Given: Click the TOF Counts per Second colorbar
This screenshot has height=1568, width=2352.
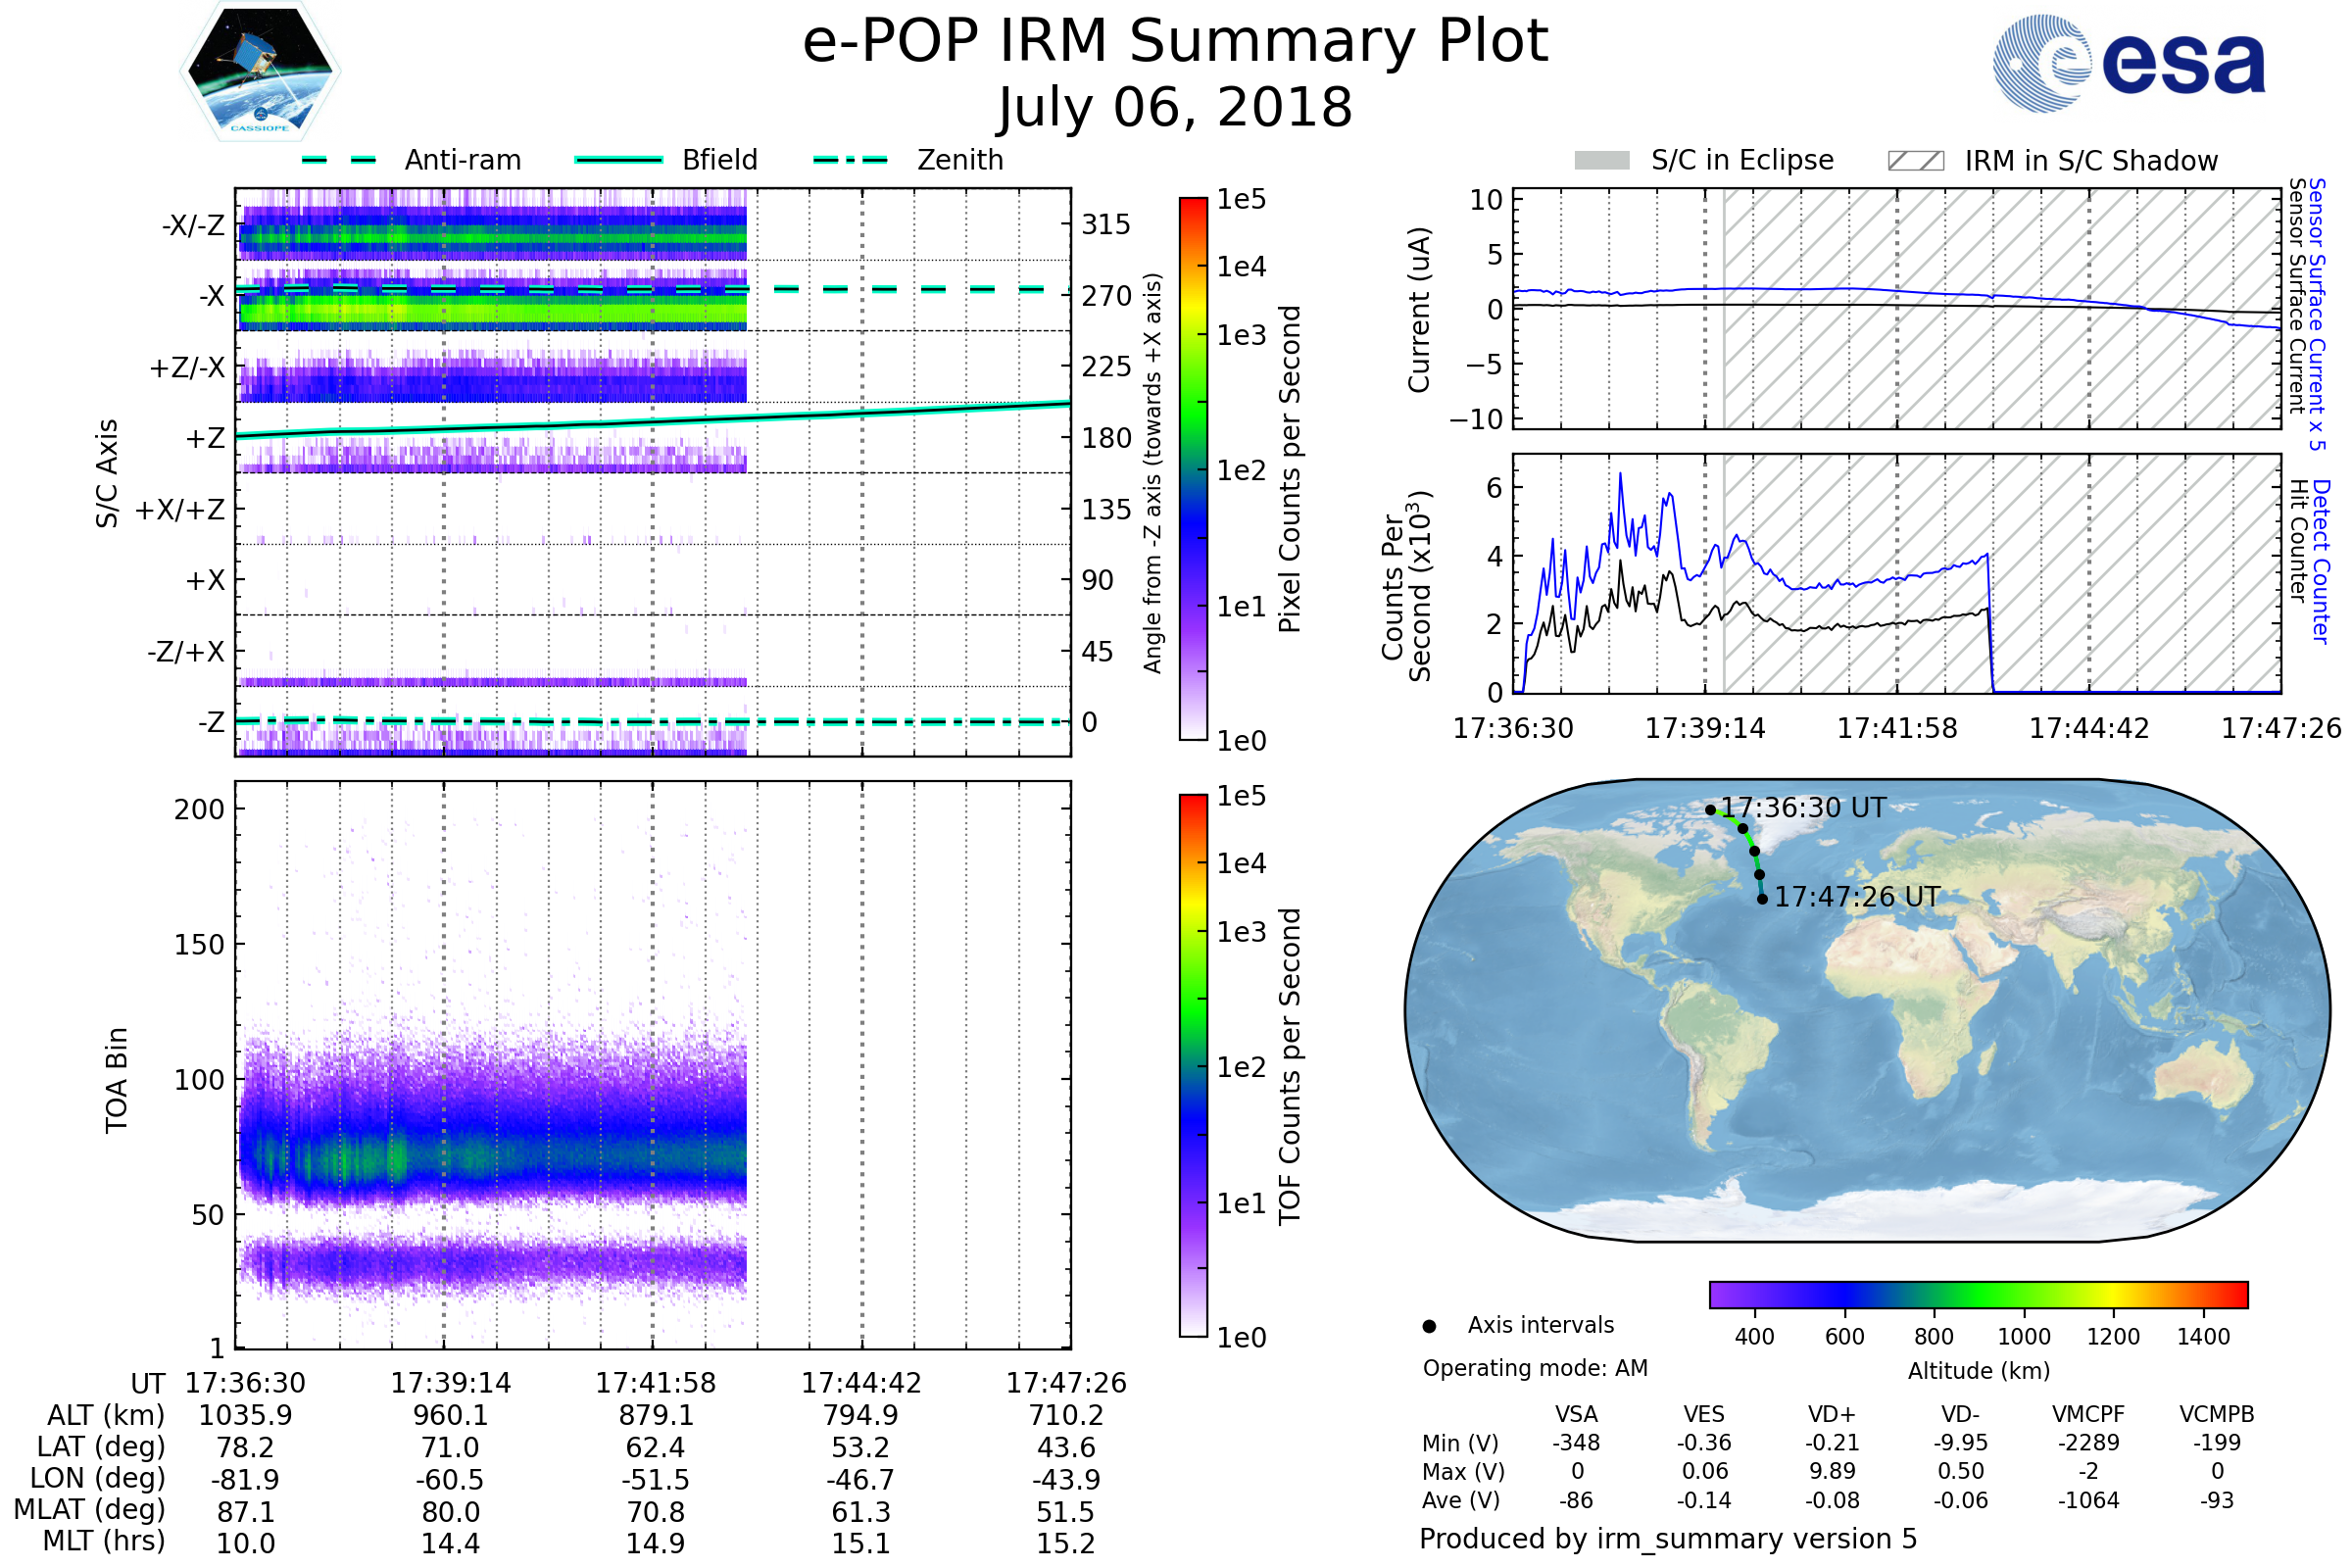Looking at the screenshot, I should (1193, 1065).
